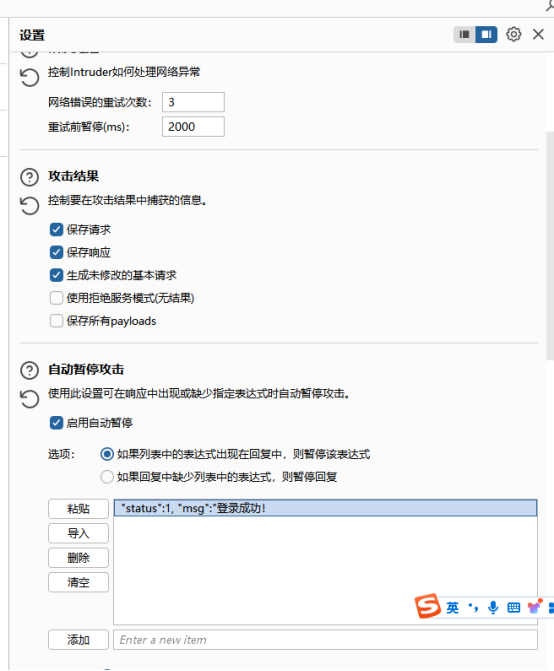Uncheck 保存请求 checkbox
Screen dimensions: 554x671
(x=56, y=229)
